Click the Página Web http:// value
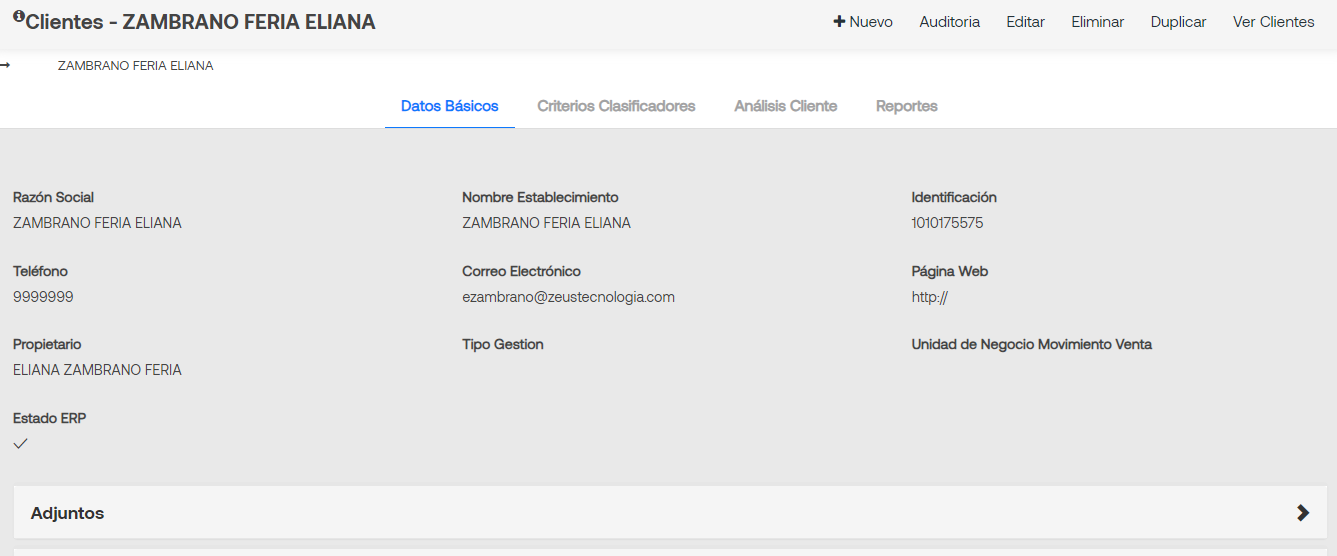 [929, 297]
